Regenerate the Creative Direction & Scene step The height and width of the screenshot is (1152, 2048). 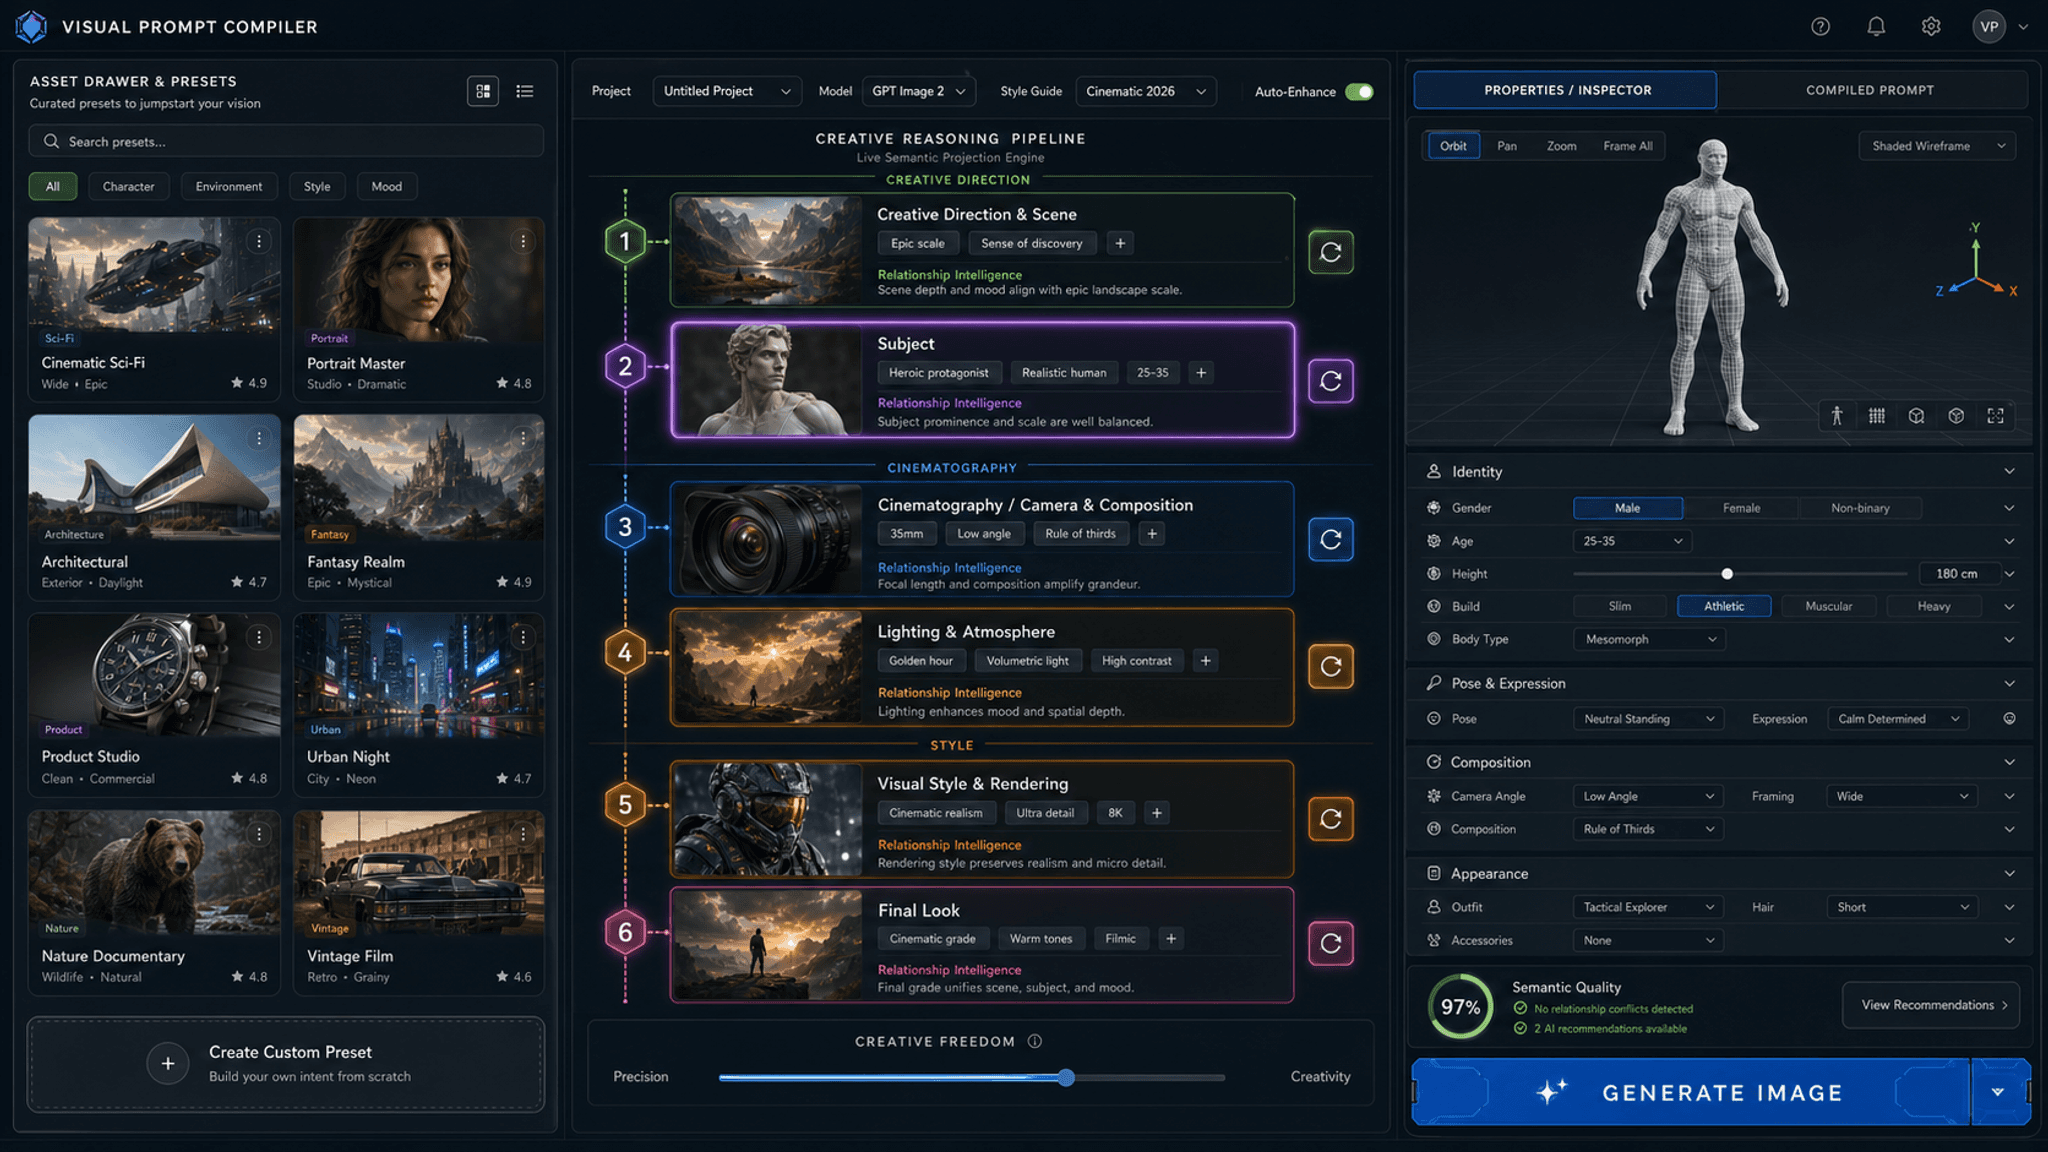[x=1331, y=252]
